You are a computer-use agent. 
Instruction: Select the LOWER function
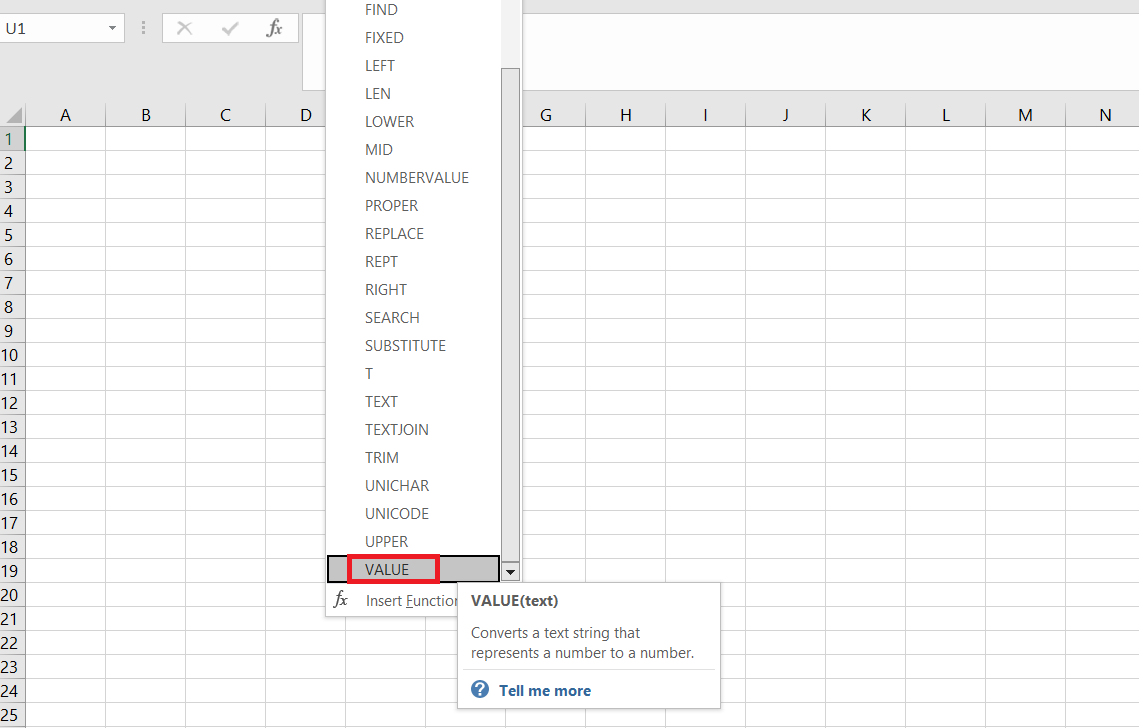pyautogui.click(x=389, y=121)
